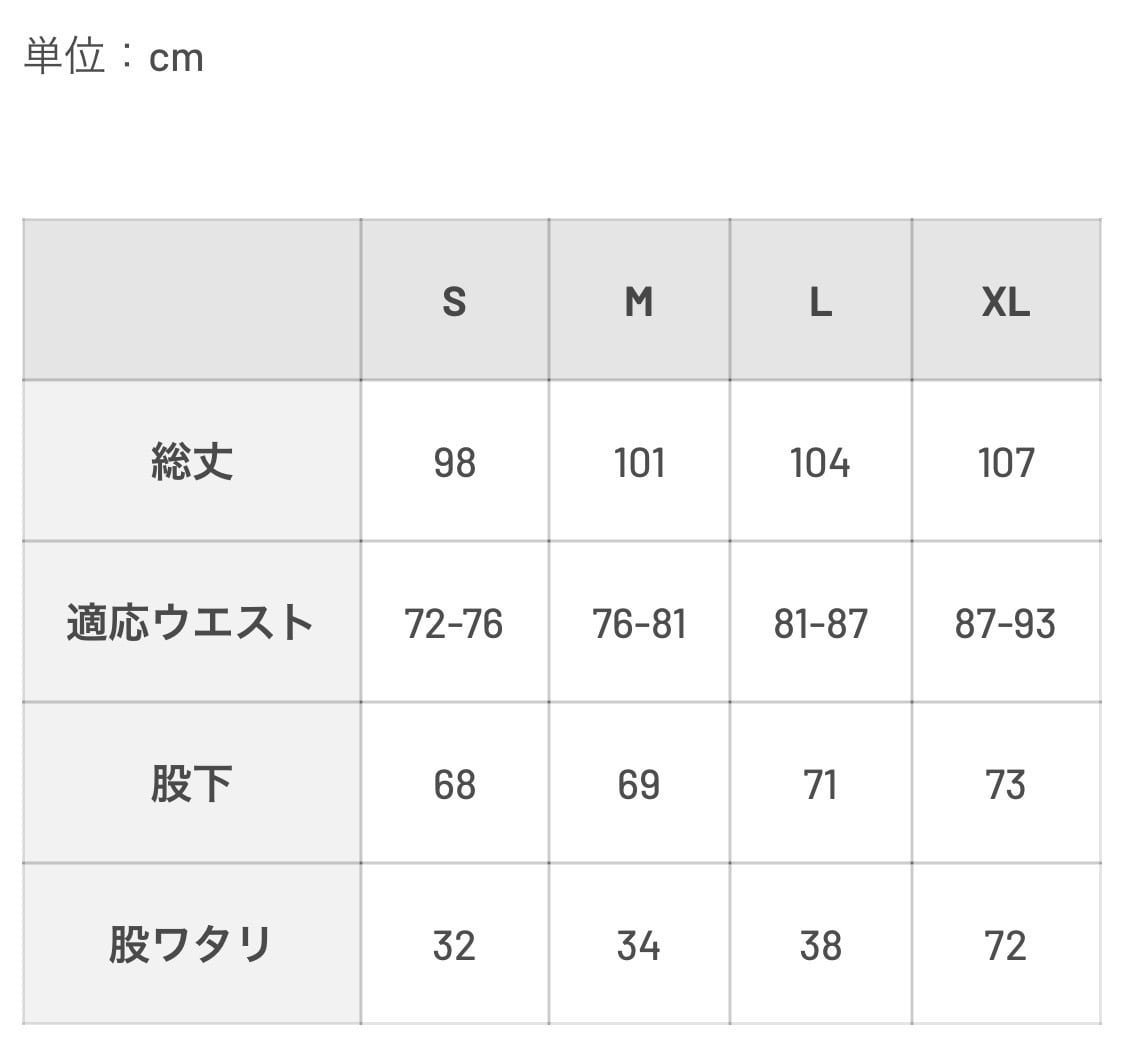The width and height of the screenshot is (1122, 1061).
Task: Click the 98 total length cell
Action: point(454,463)
